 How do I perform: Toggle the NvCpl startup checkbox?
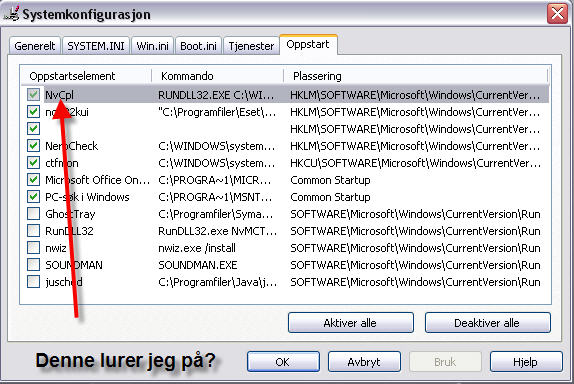(33, 95)
